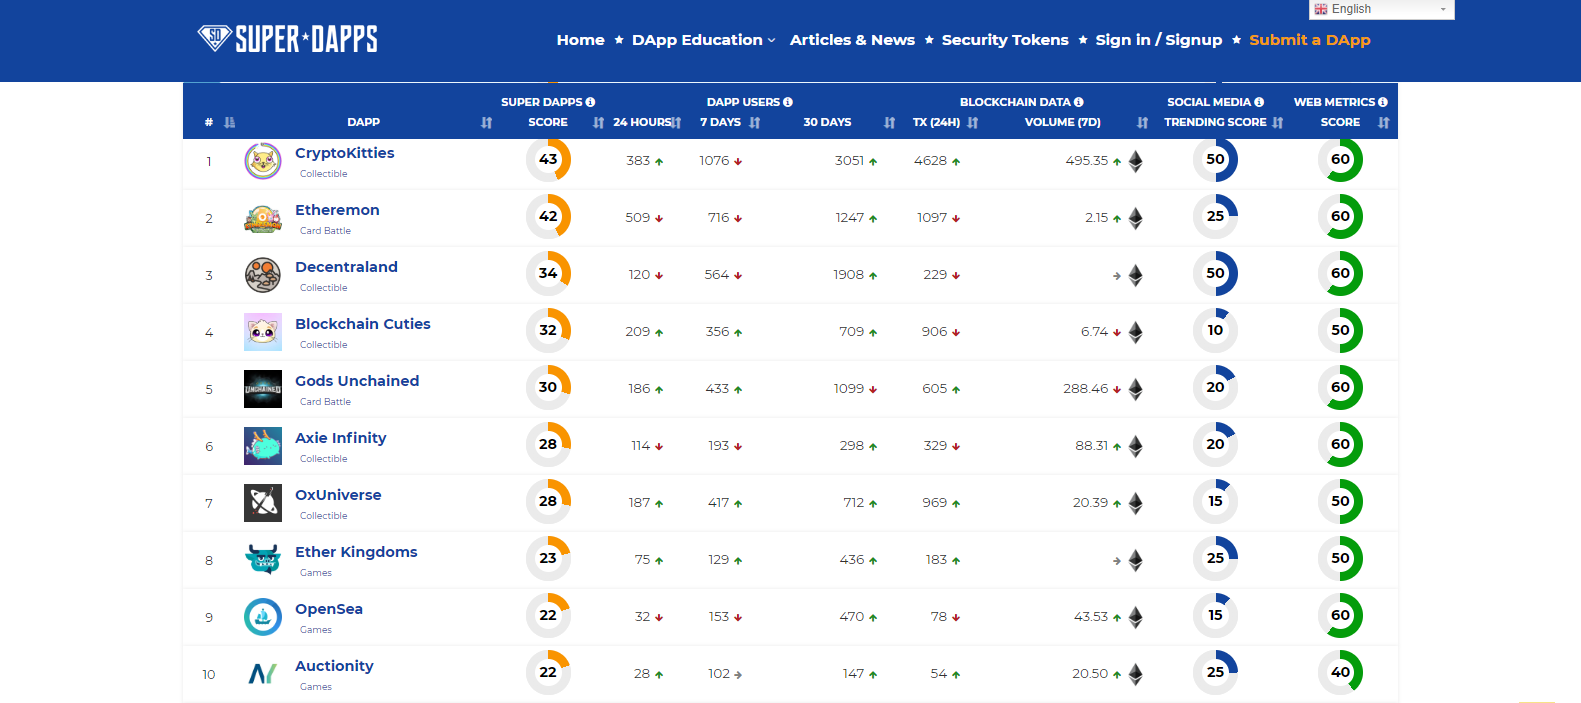
Task: Click the SuperDapps diamond logo
Action: [214, 38]
